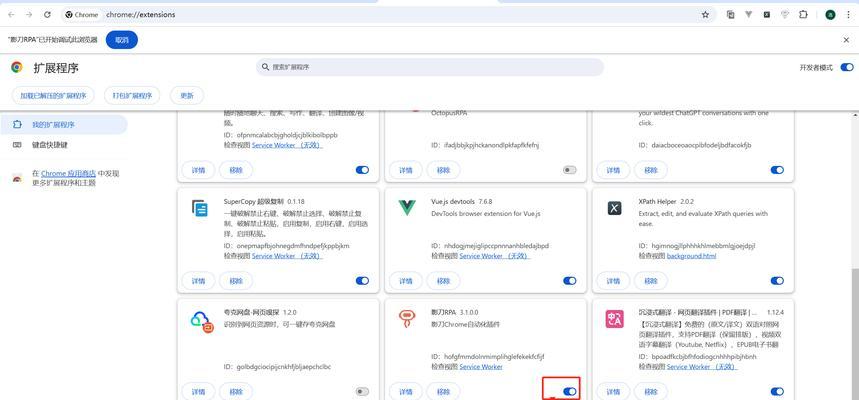Open the XPath Helper icon in toolbar

click(766, 15)
